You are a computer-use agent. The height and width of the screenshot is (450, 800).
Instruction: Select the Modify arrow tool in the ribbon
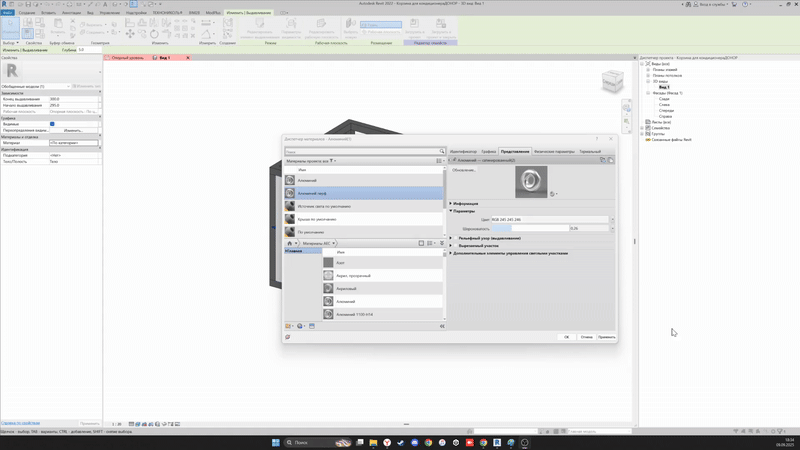[10, 28]
